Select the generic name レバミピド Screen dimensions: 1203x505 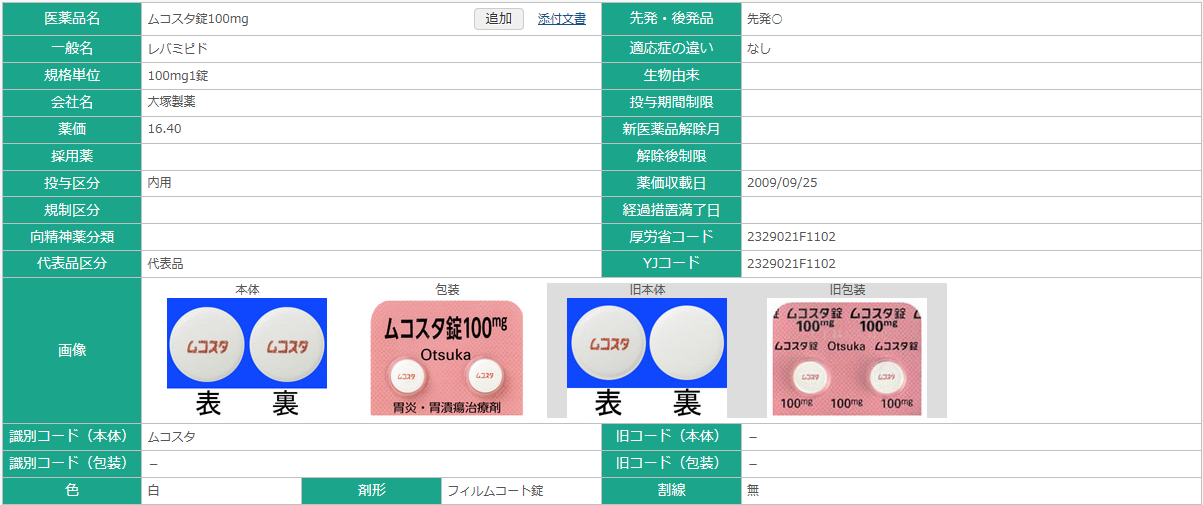click(x=178, y=48)
